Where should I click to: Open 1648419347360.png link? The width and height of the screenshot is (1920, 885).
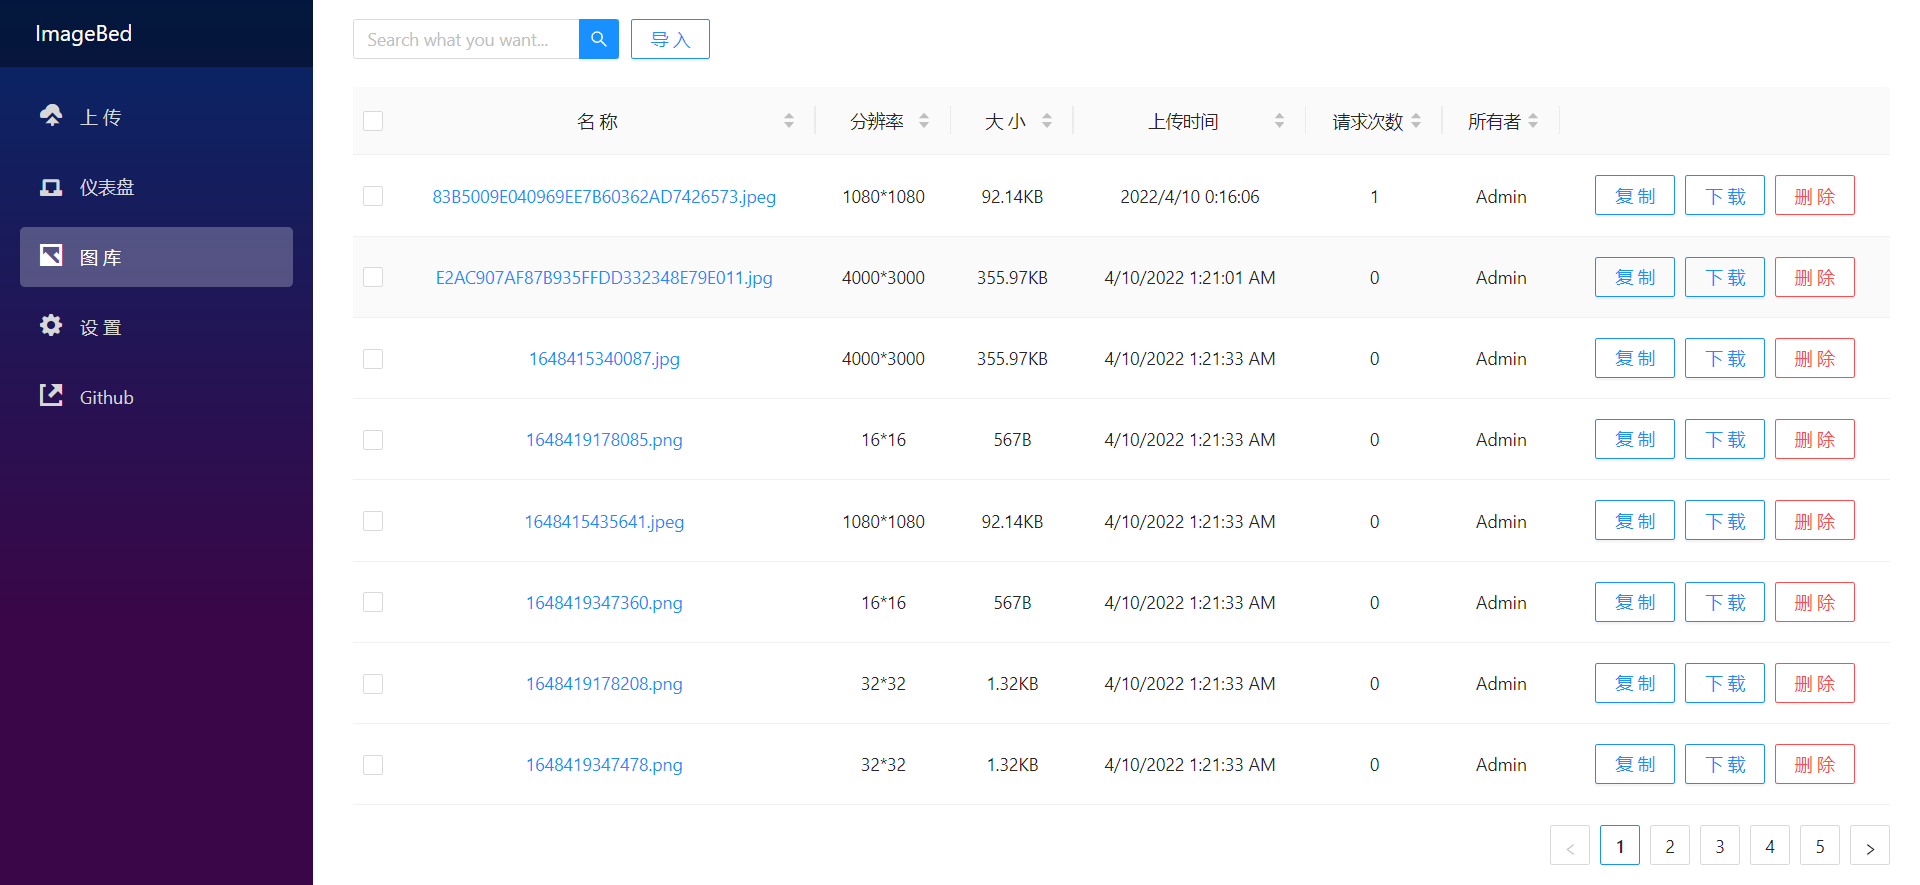pos(604,603)
